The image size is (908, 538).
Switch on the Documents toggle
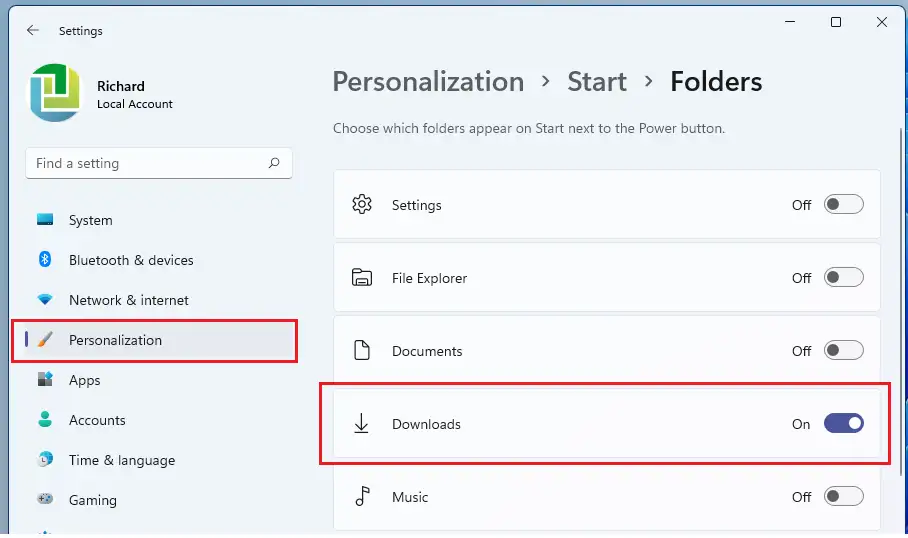coord(844,350)
